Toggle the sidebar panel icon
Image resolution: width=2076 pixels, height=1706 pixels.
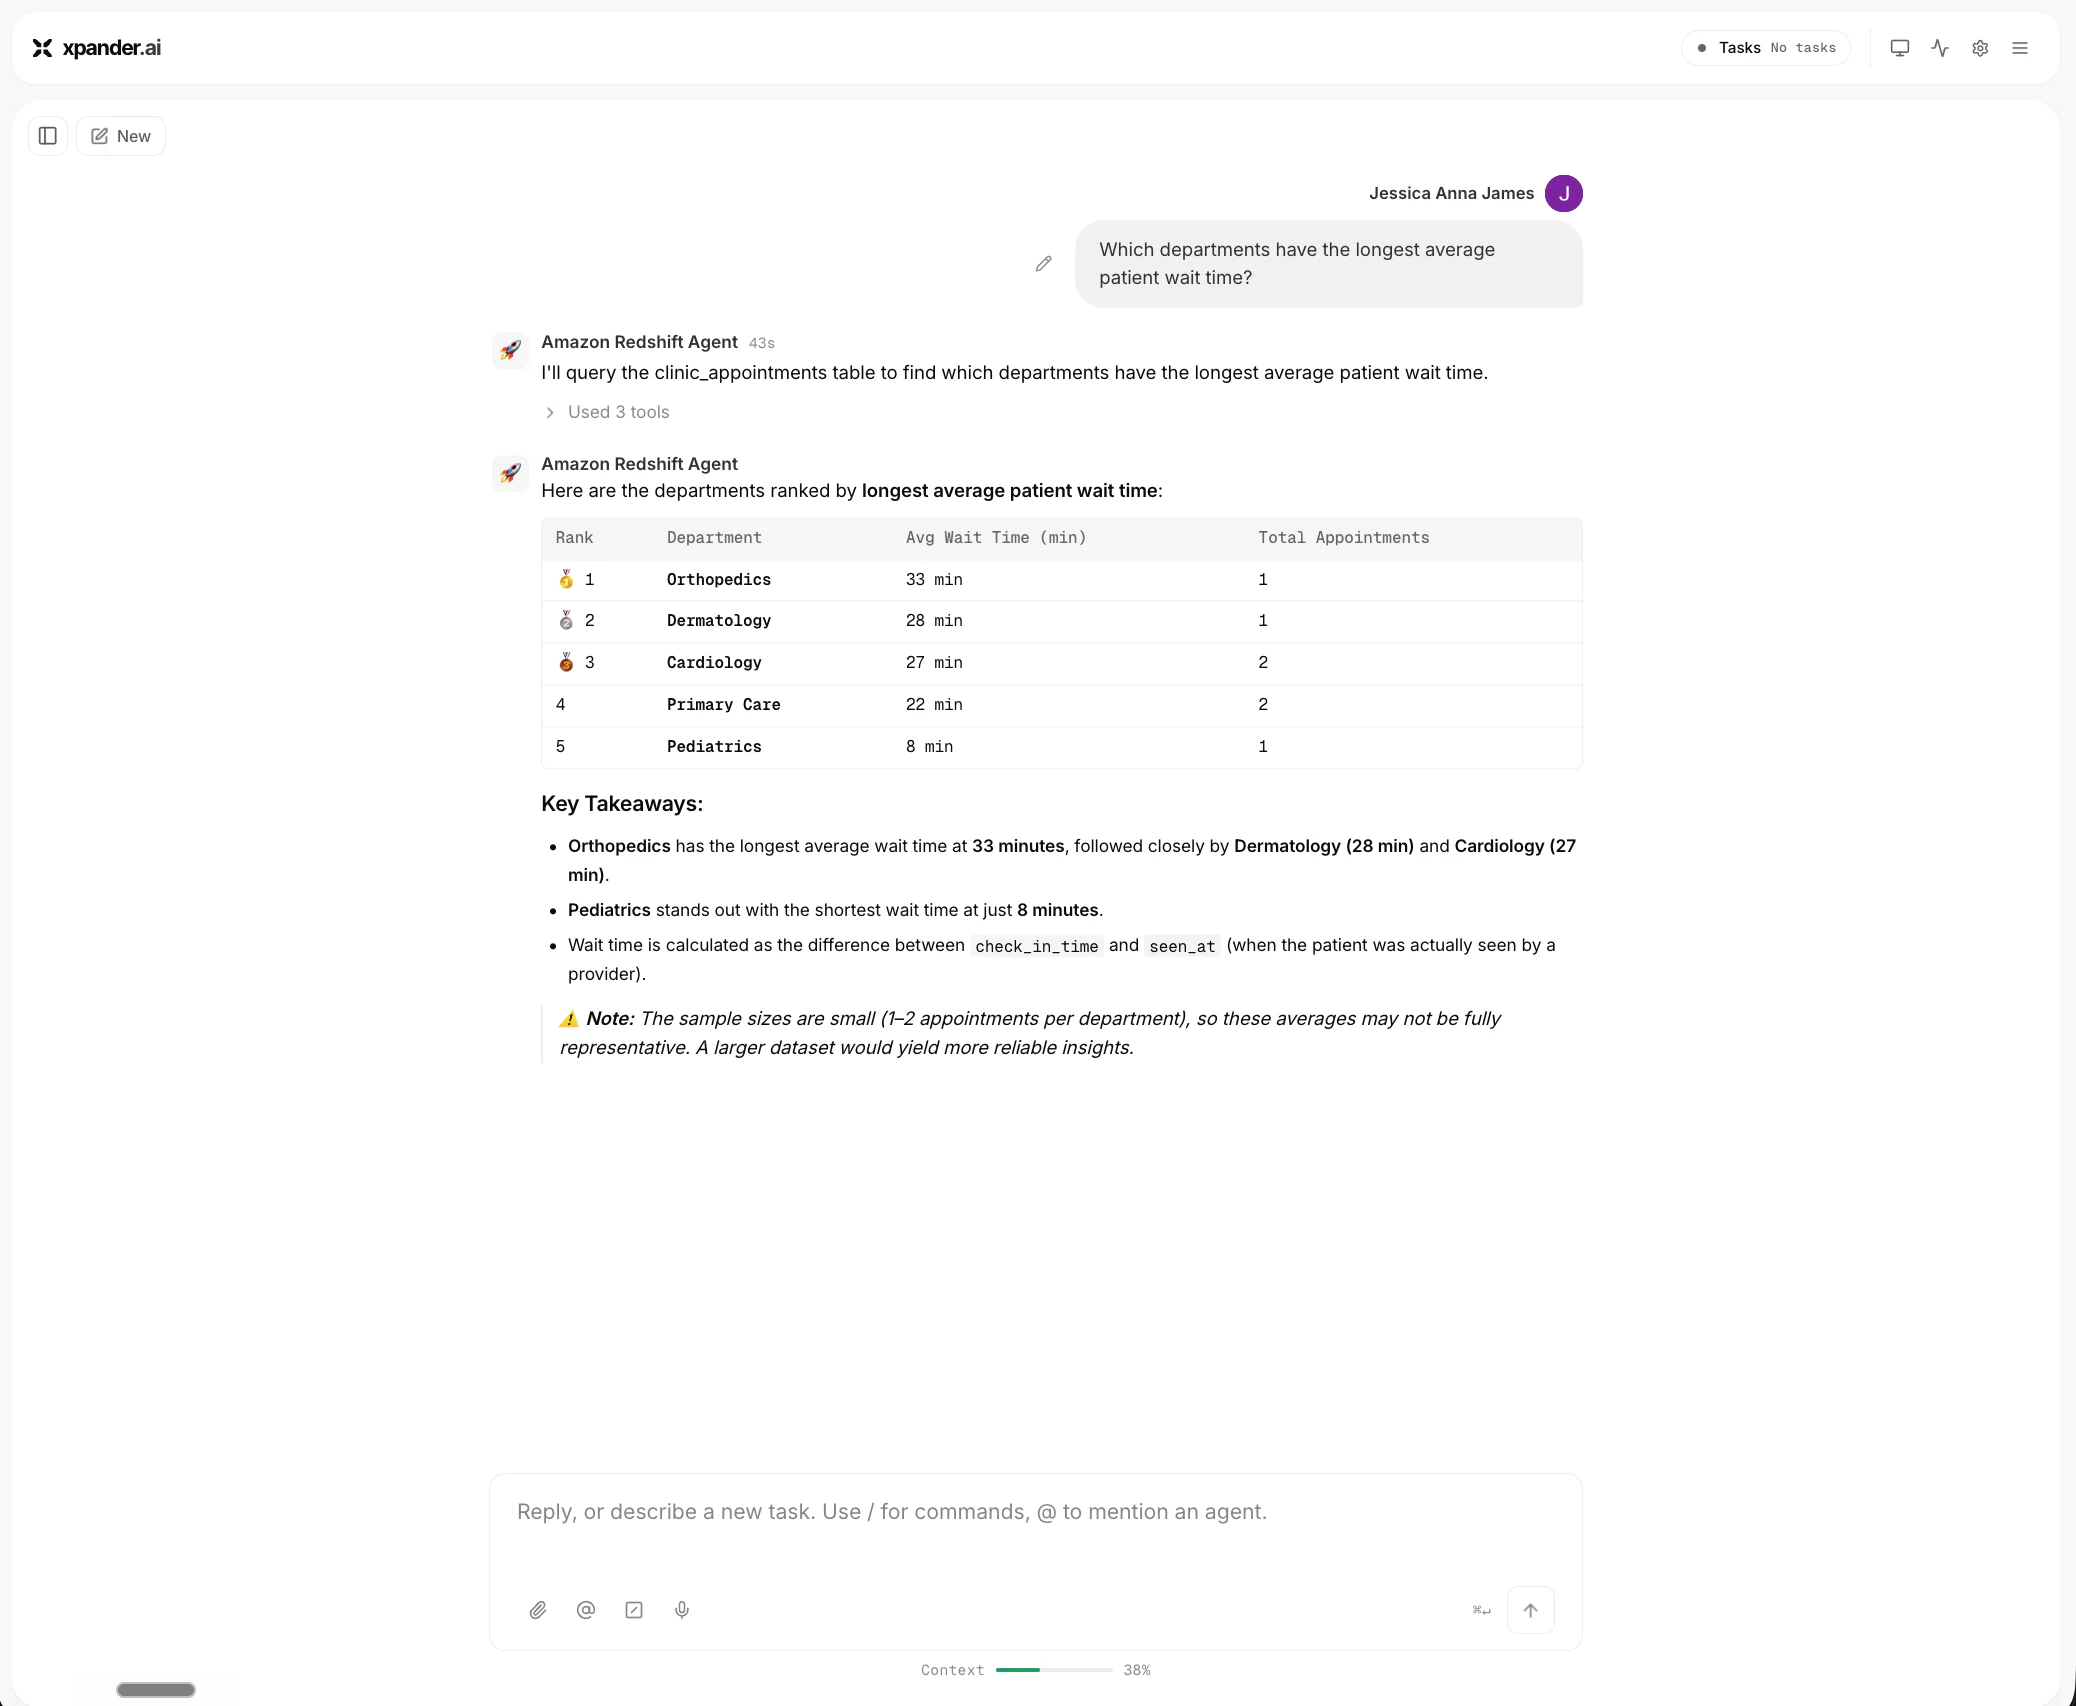pyautogui.click(x=48, y=136)
